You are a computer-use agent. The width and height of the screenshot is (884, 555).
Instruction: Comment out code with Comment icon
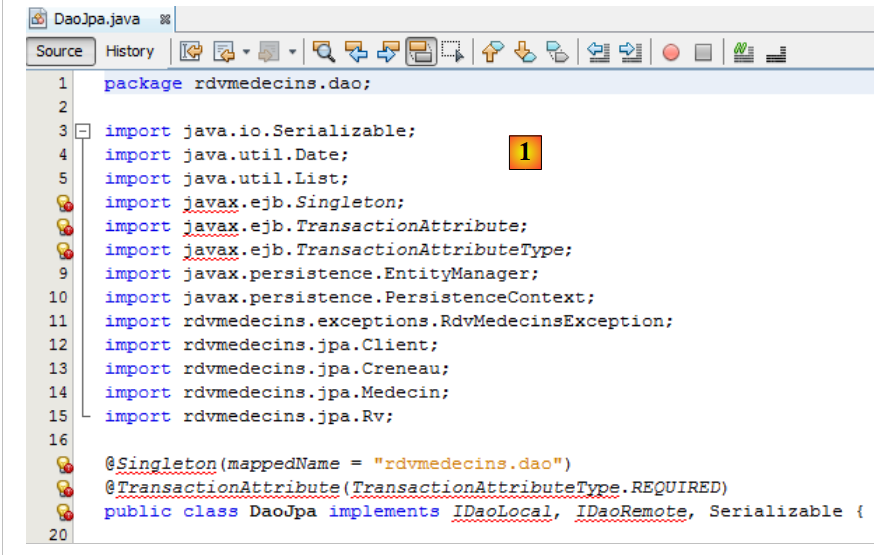pyautogui.click(x=743, y=52)
